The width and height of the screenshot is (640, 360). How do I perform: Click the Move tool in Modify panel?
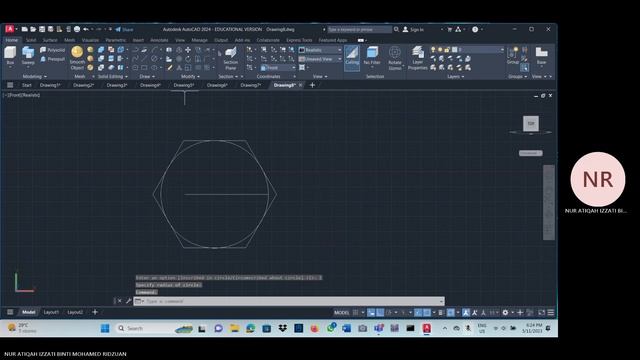click(x=188, y=50)
